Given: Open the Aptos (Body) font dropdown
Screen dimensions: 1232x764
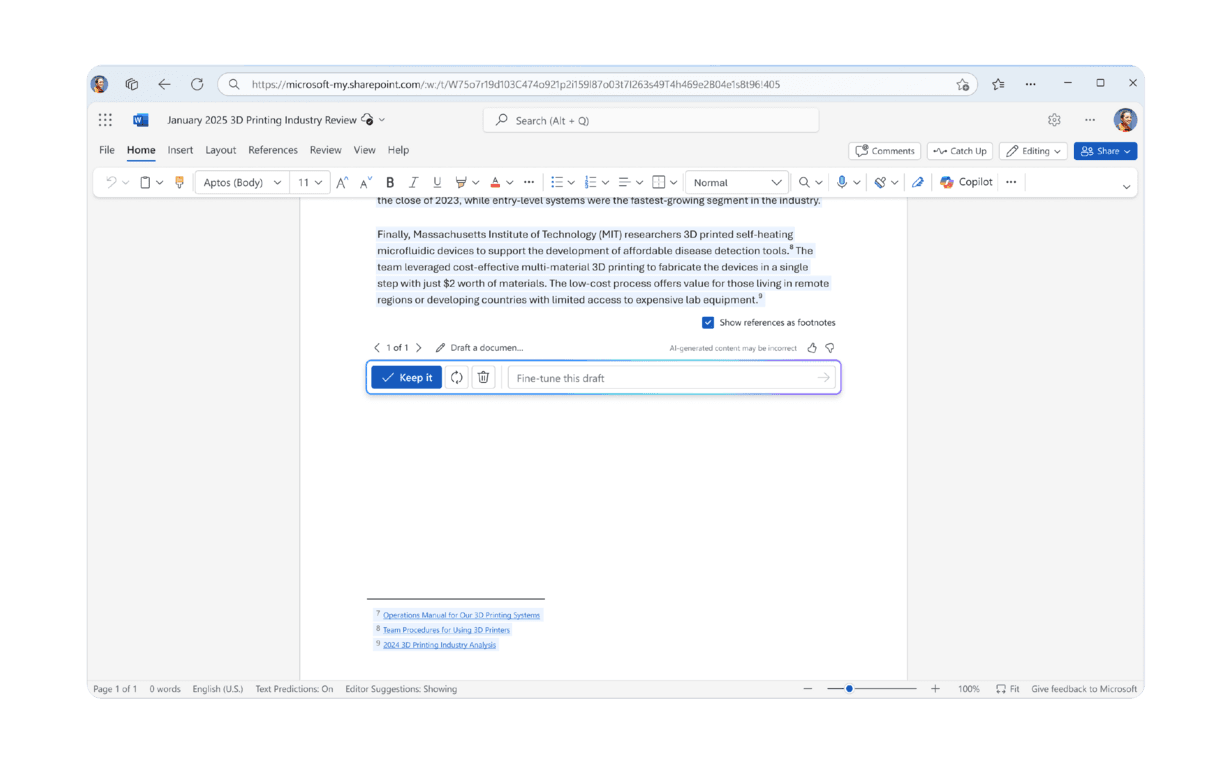Looking at the screenshot, I should [242, 182].
